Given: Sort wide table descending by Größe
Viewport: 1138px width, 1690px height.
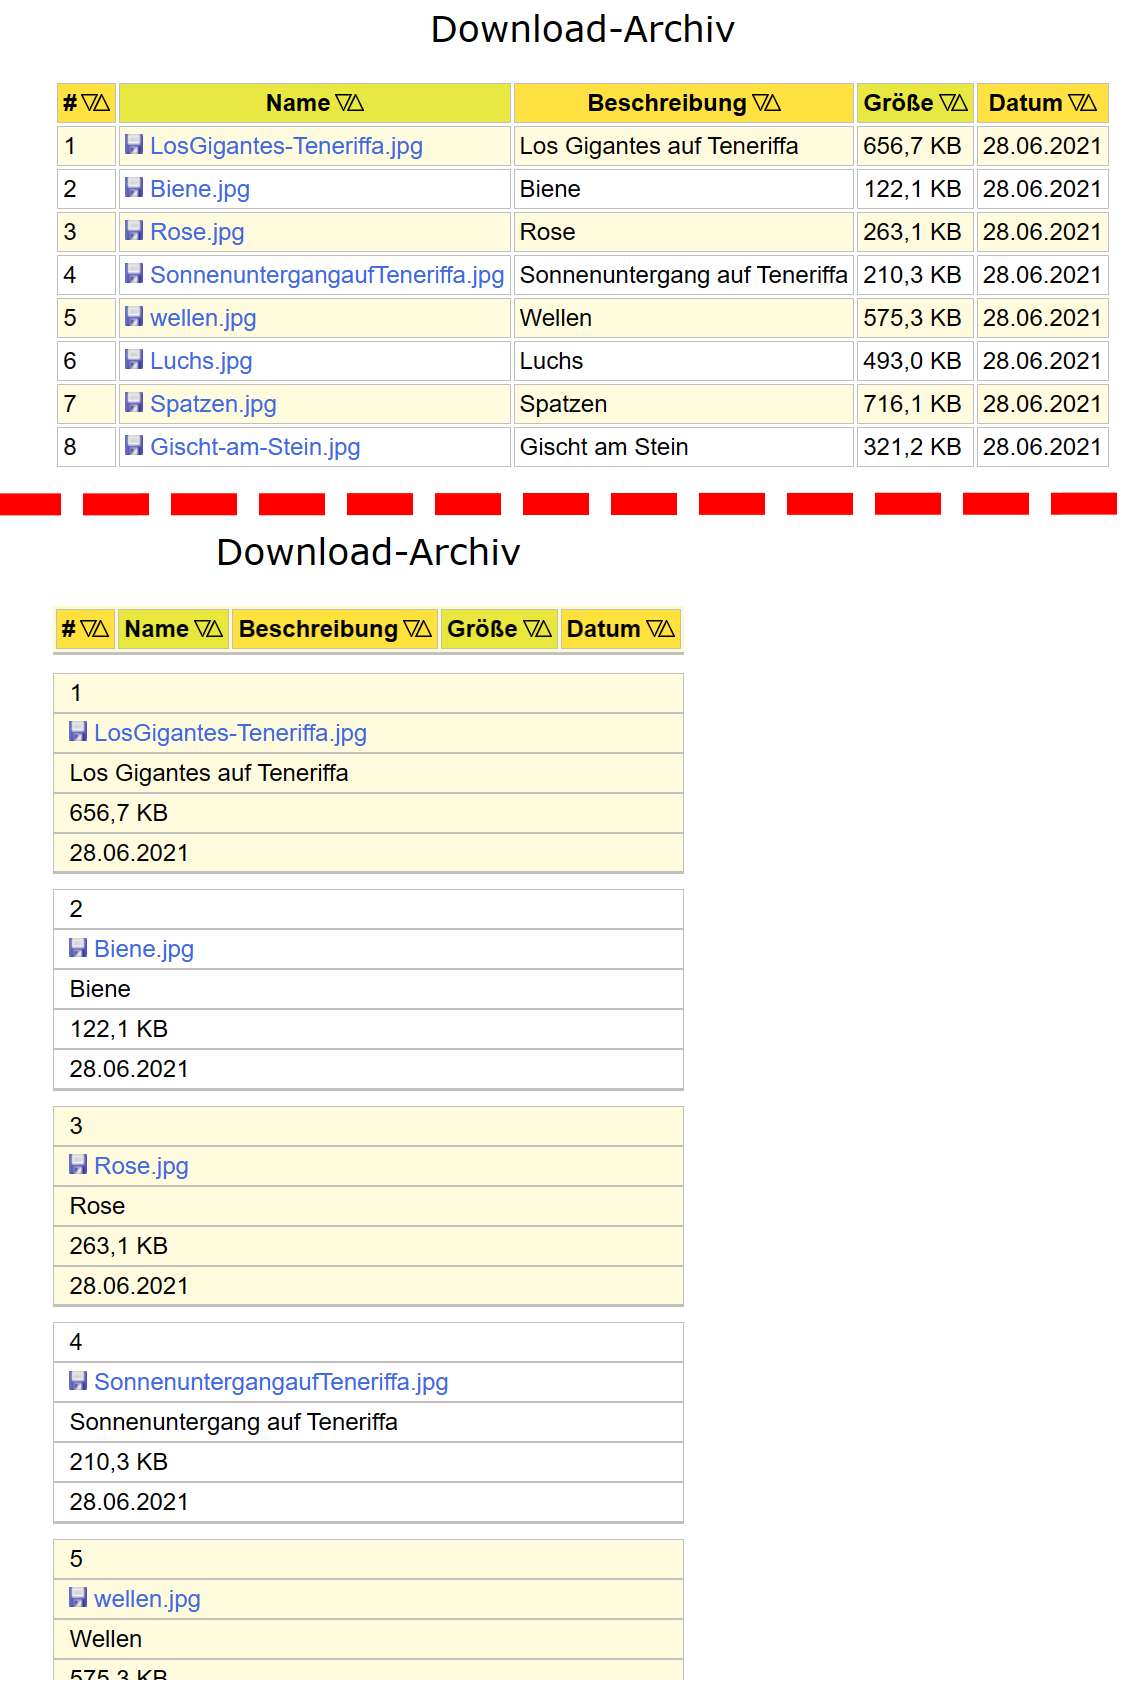Looking at the screenshot, I should point(946,103).
